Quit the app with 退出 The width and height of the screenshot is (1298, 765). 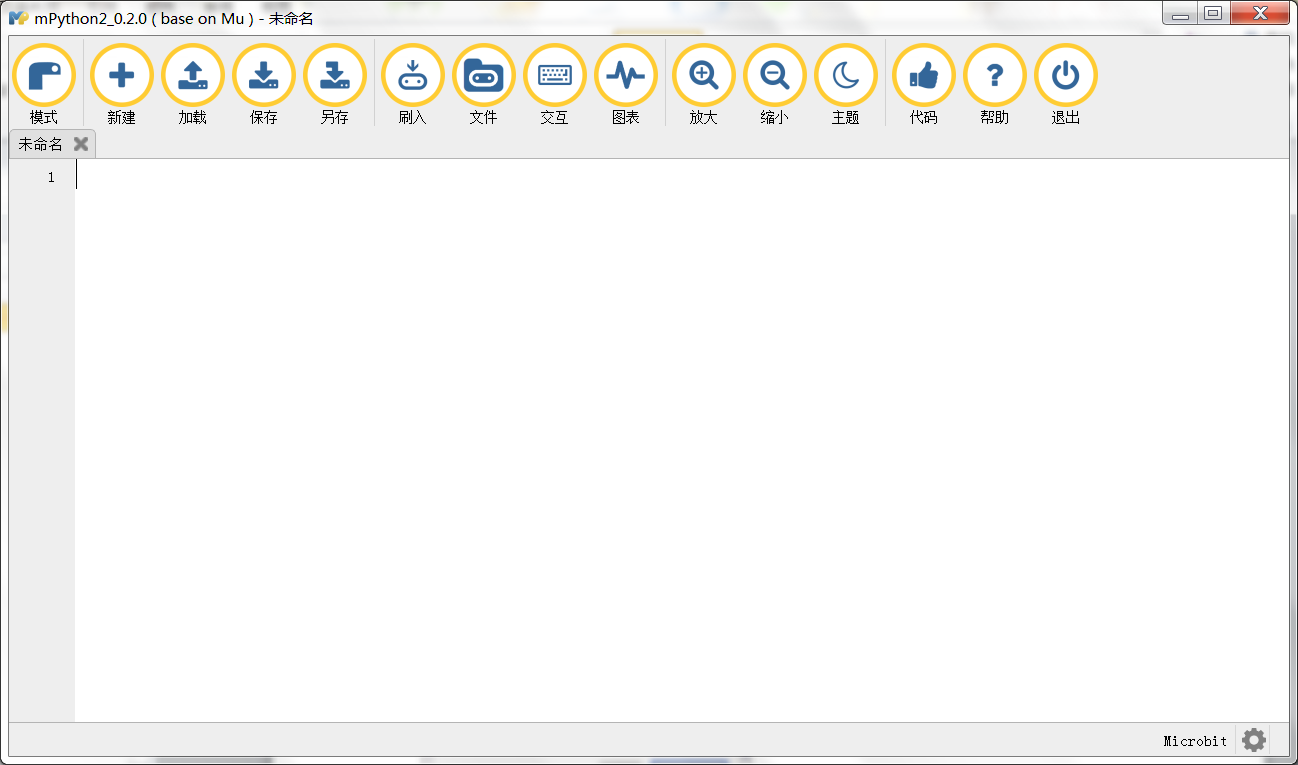(x=1066, y=84)
